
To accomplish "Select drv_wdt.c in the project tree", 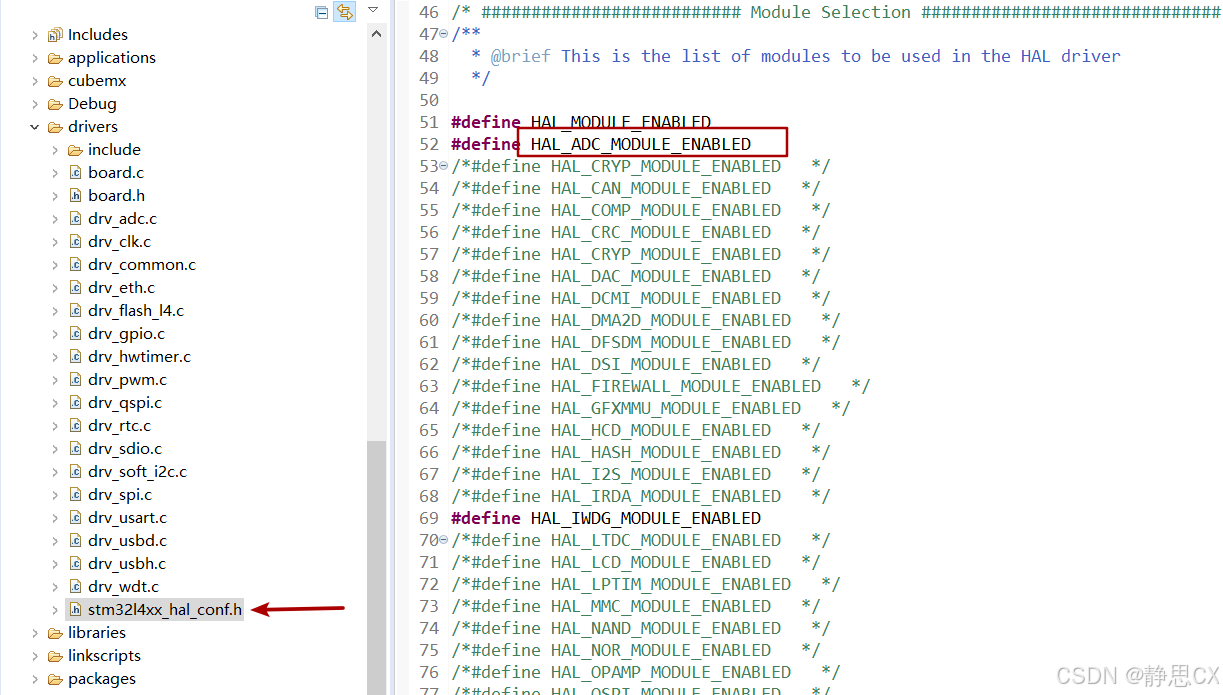I will click(123, 587).
